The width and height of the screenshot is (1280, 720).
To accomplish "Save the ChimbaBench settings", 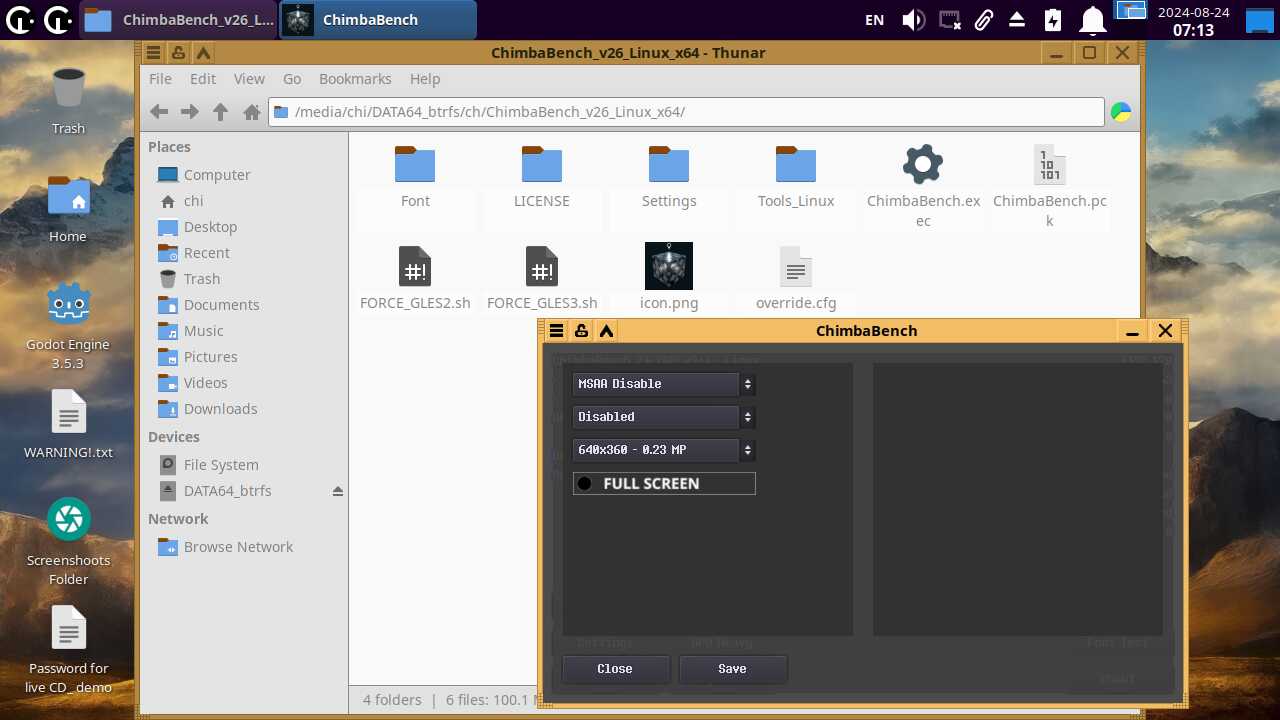I will [733, 669].
